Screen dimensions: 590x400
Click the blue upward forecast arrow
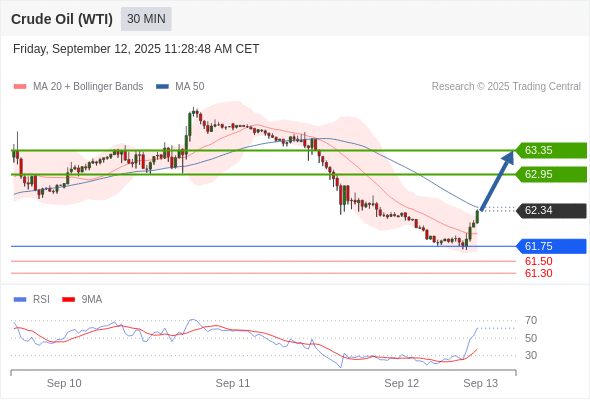click(497, 180)
